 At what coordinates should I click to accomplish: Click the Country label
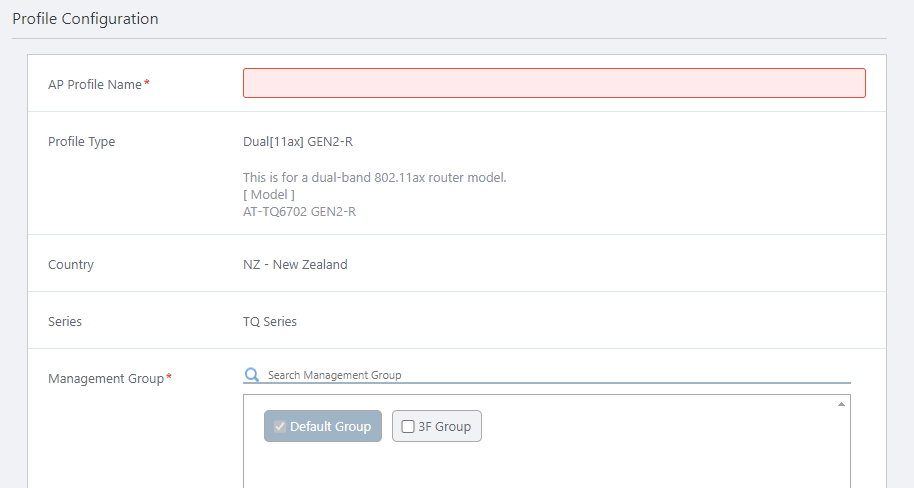coord(71,265)
